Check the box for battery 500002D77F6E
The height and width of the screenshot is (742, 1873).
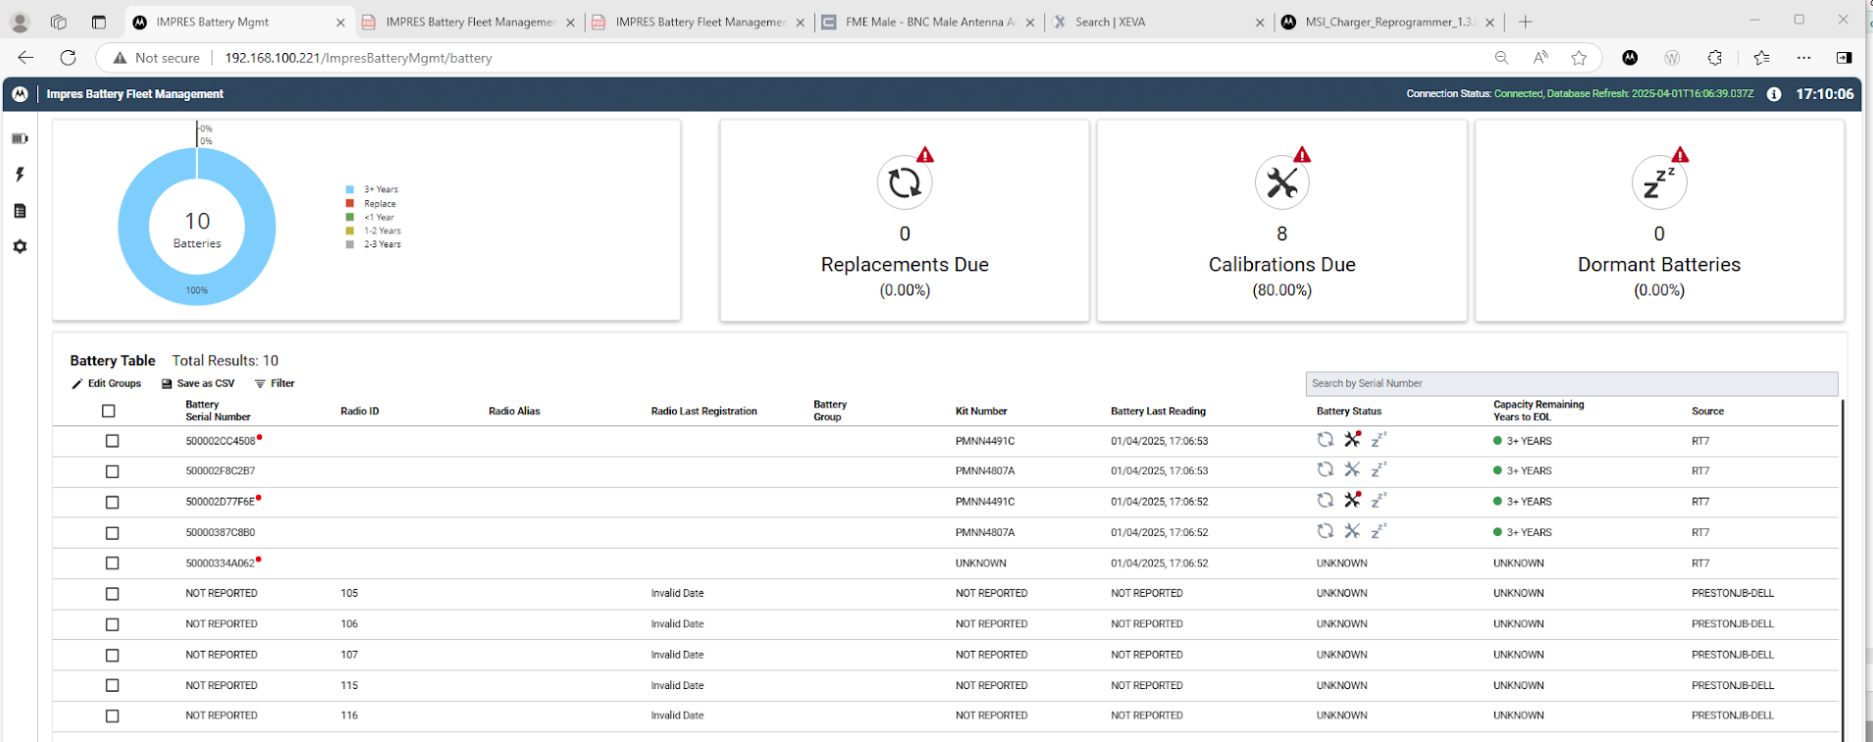[112, 502]
